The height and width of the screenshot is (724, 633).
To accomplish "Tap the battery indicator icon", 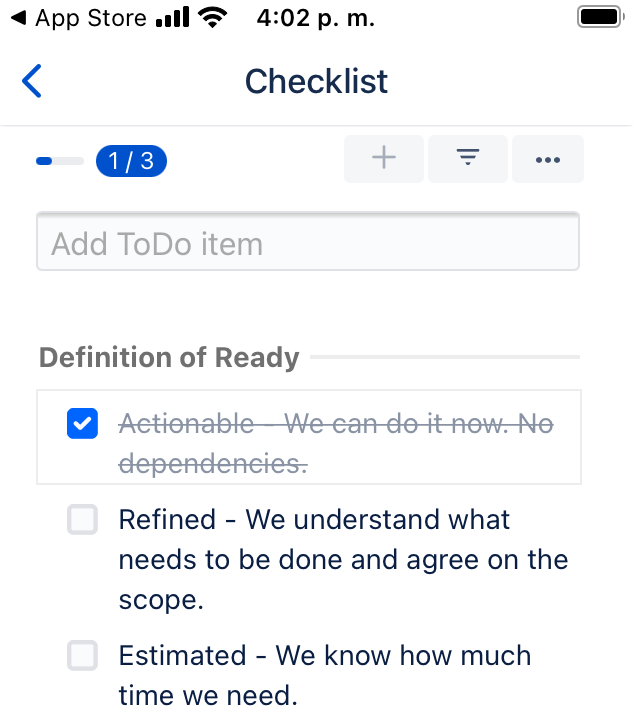I will coord(601,18).
